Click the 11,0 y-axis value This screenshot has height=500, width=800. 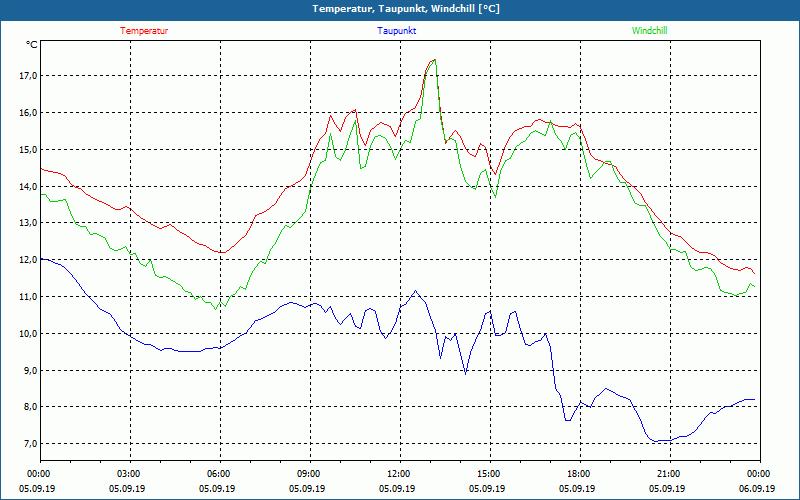coord(29,296)
